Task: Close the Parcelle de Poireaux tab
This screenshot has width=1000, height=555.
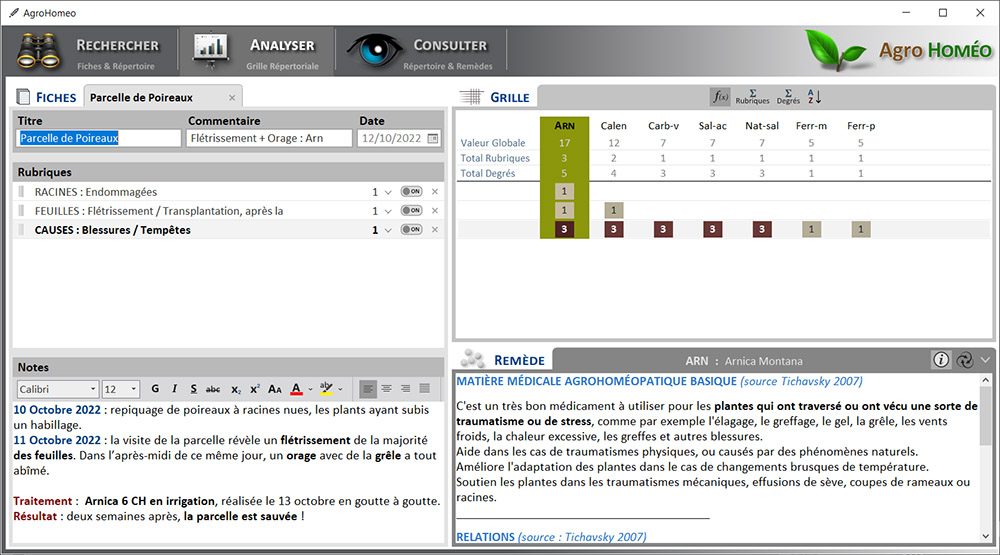Action: coord(232,98)
